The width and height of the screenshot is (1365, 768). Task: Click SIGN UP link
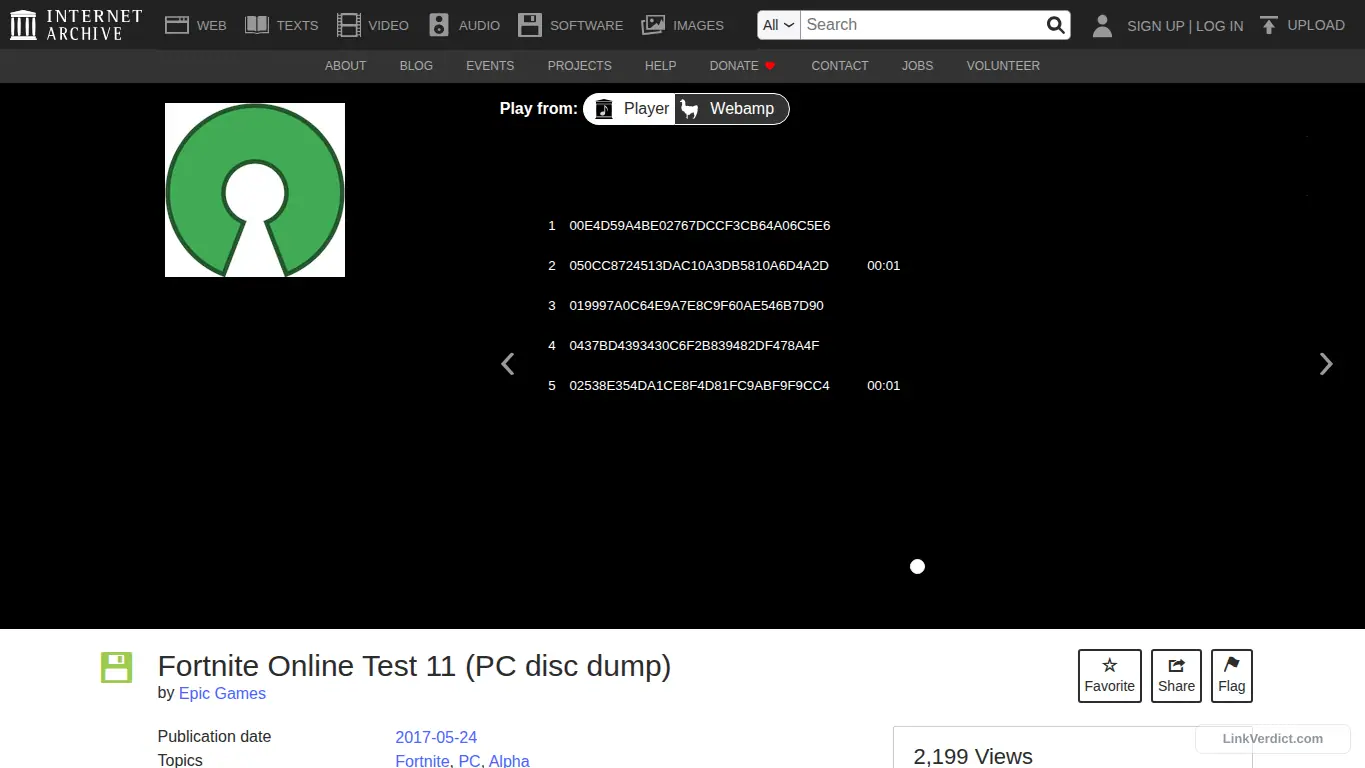coord(1155,26)
